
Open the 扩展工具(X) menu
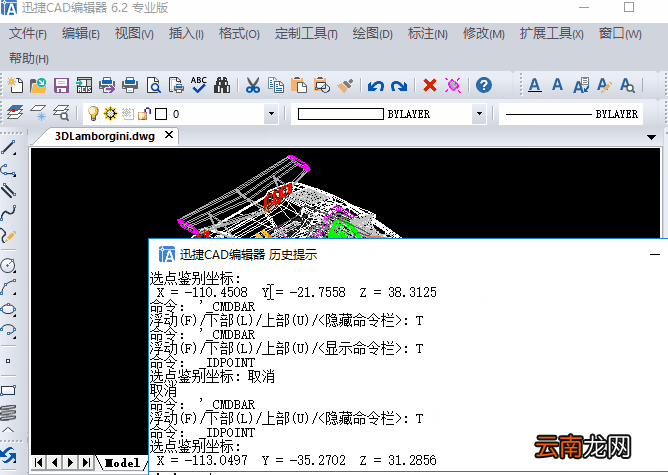point(551,33)
